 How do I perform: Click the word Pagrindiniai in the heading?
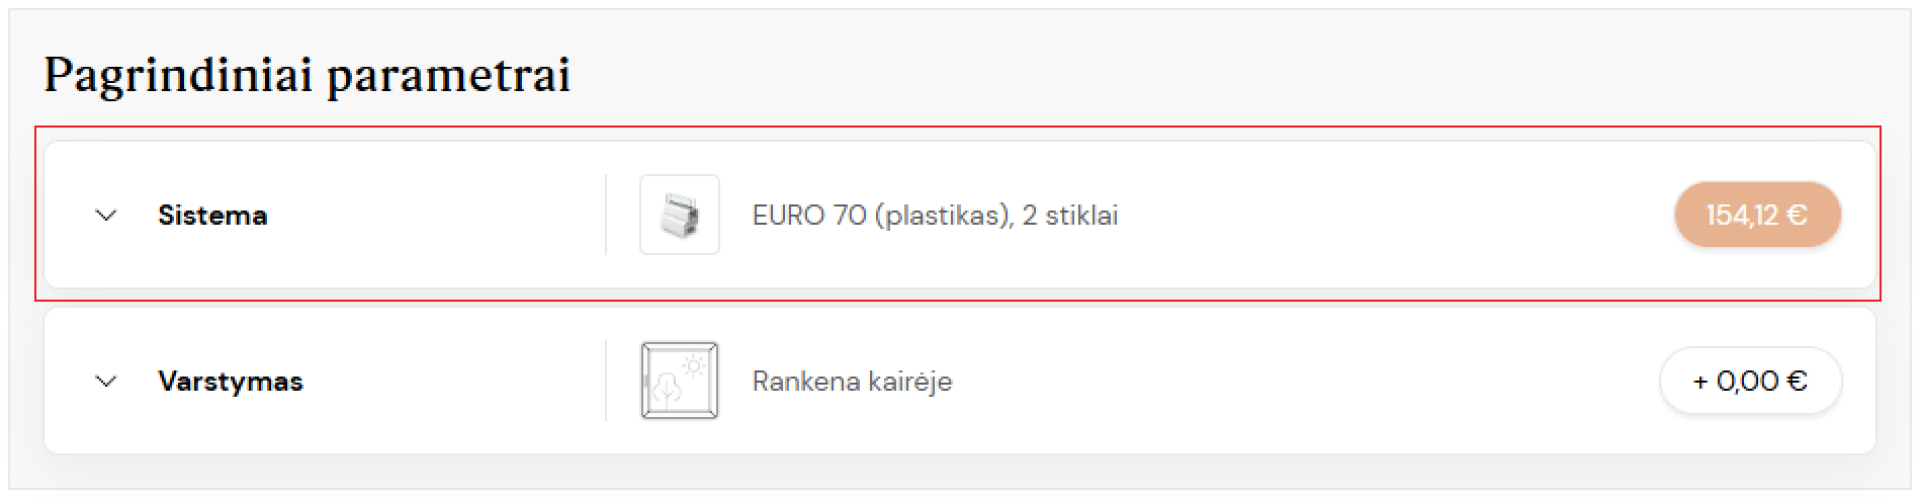178,75
